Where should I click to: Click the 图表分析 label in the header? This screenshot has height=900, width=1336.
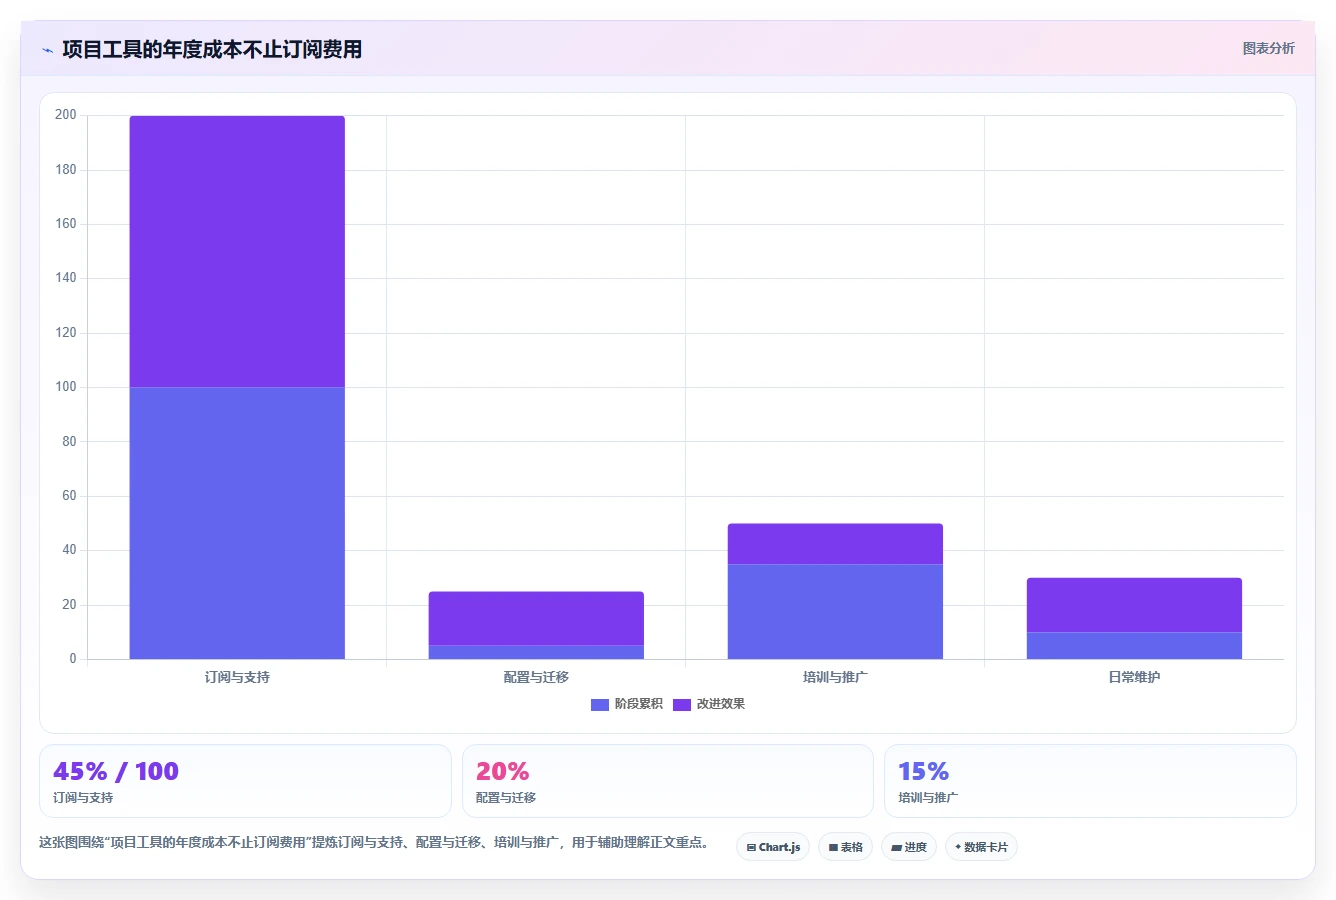click(x=1268, y=48)
